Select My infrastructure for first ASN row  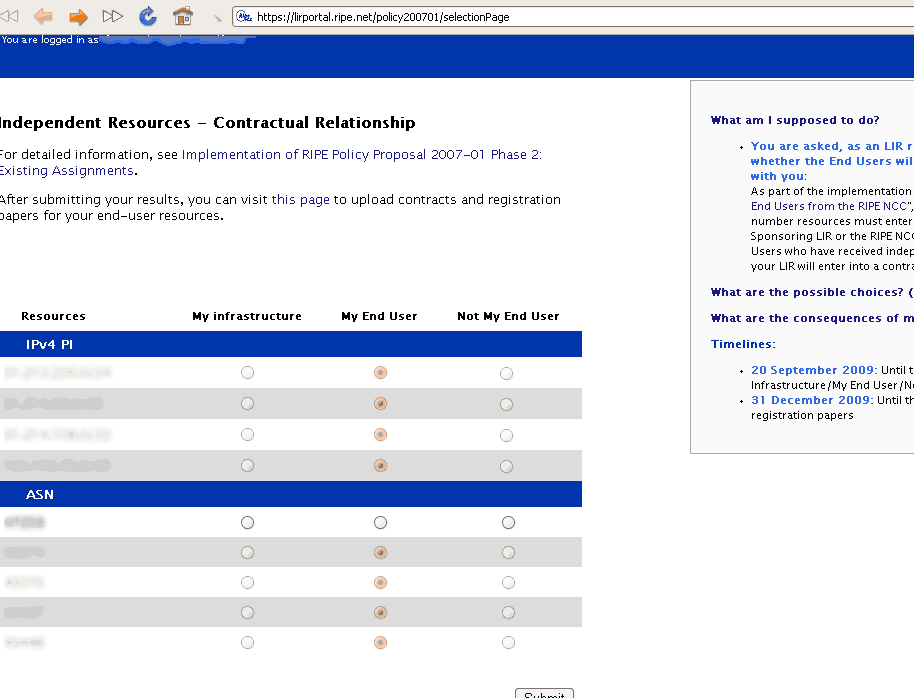[x=248, y=522]
